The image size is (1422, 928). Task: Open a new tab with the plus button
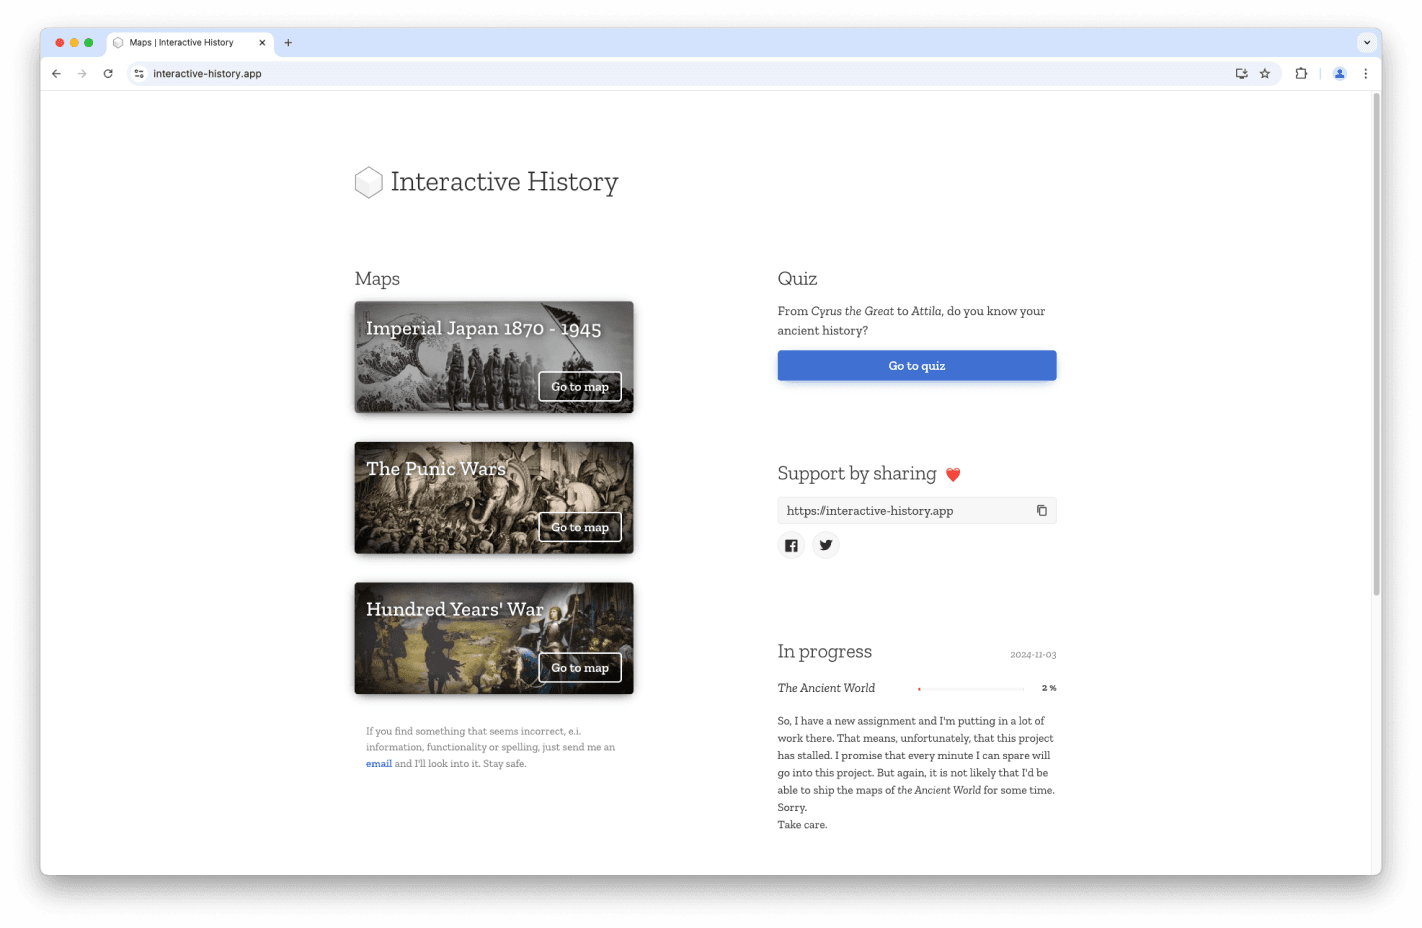(x=288, y=42)
